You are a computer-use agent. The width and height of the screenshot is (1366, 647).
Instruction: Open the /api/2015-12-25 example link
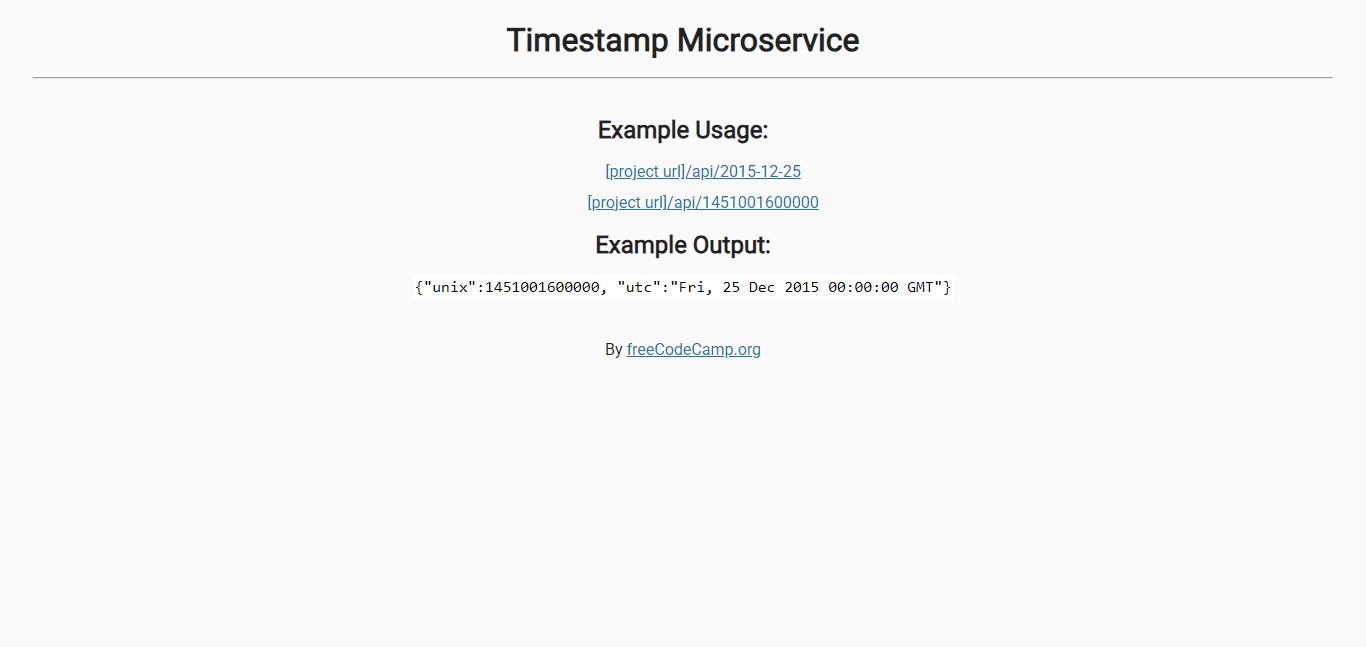pos(744,171)
